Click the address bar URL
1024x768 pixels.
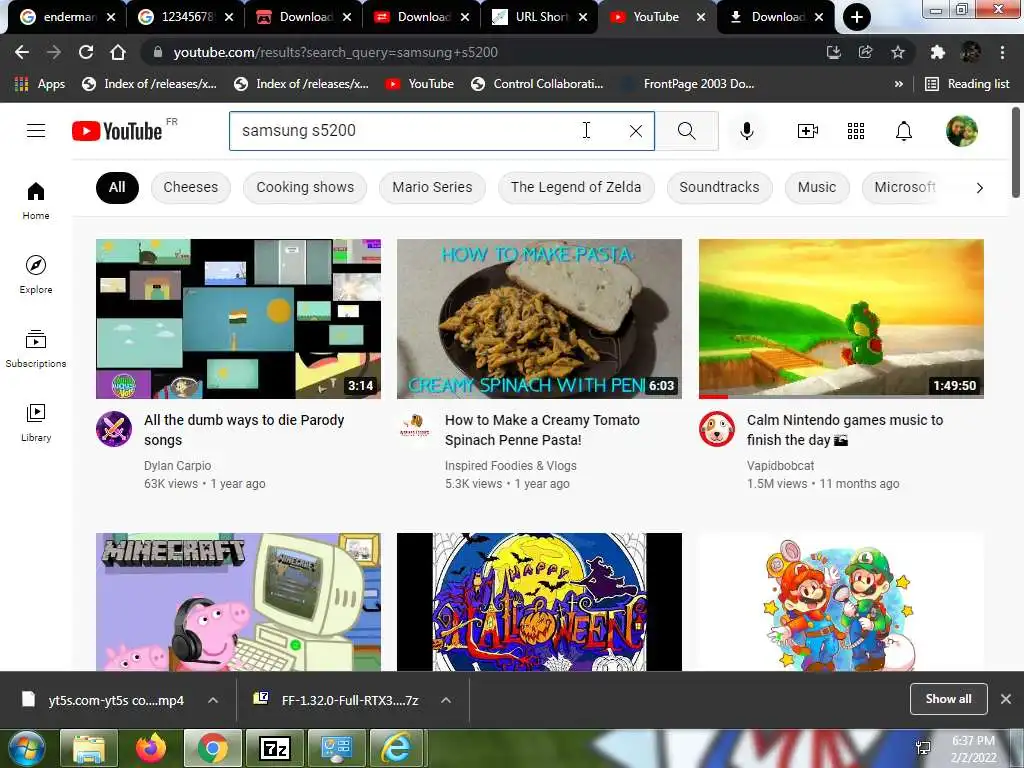pos(336,52)
